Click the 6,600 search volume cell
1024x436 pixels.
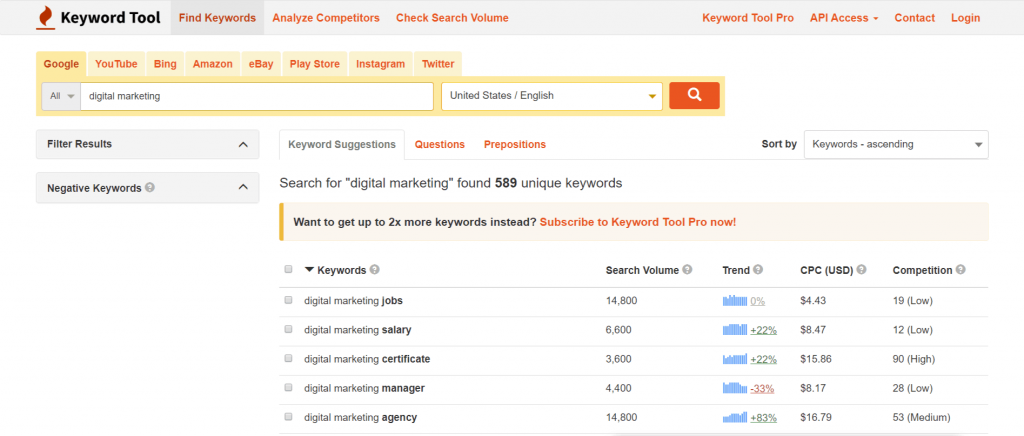(618, 330)
